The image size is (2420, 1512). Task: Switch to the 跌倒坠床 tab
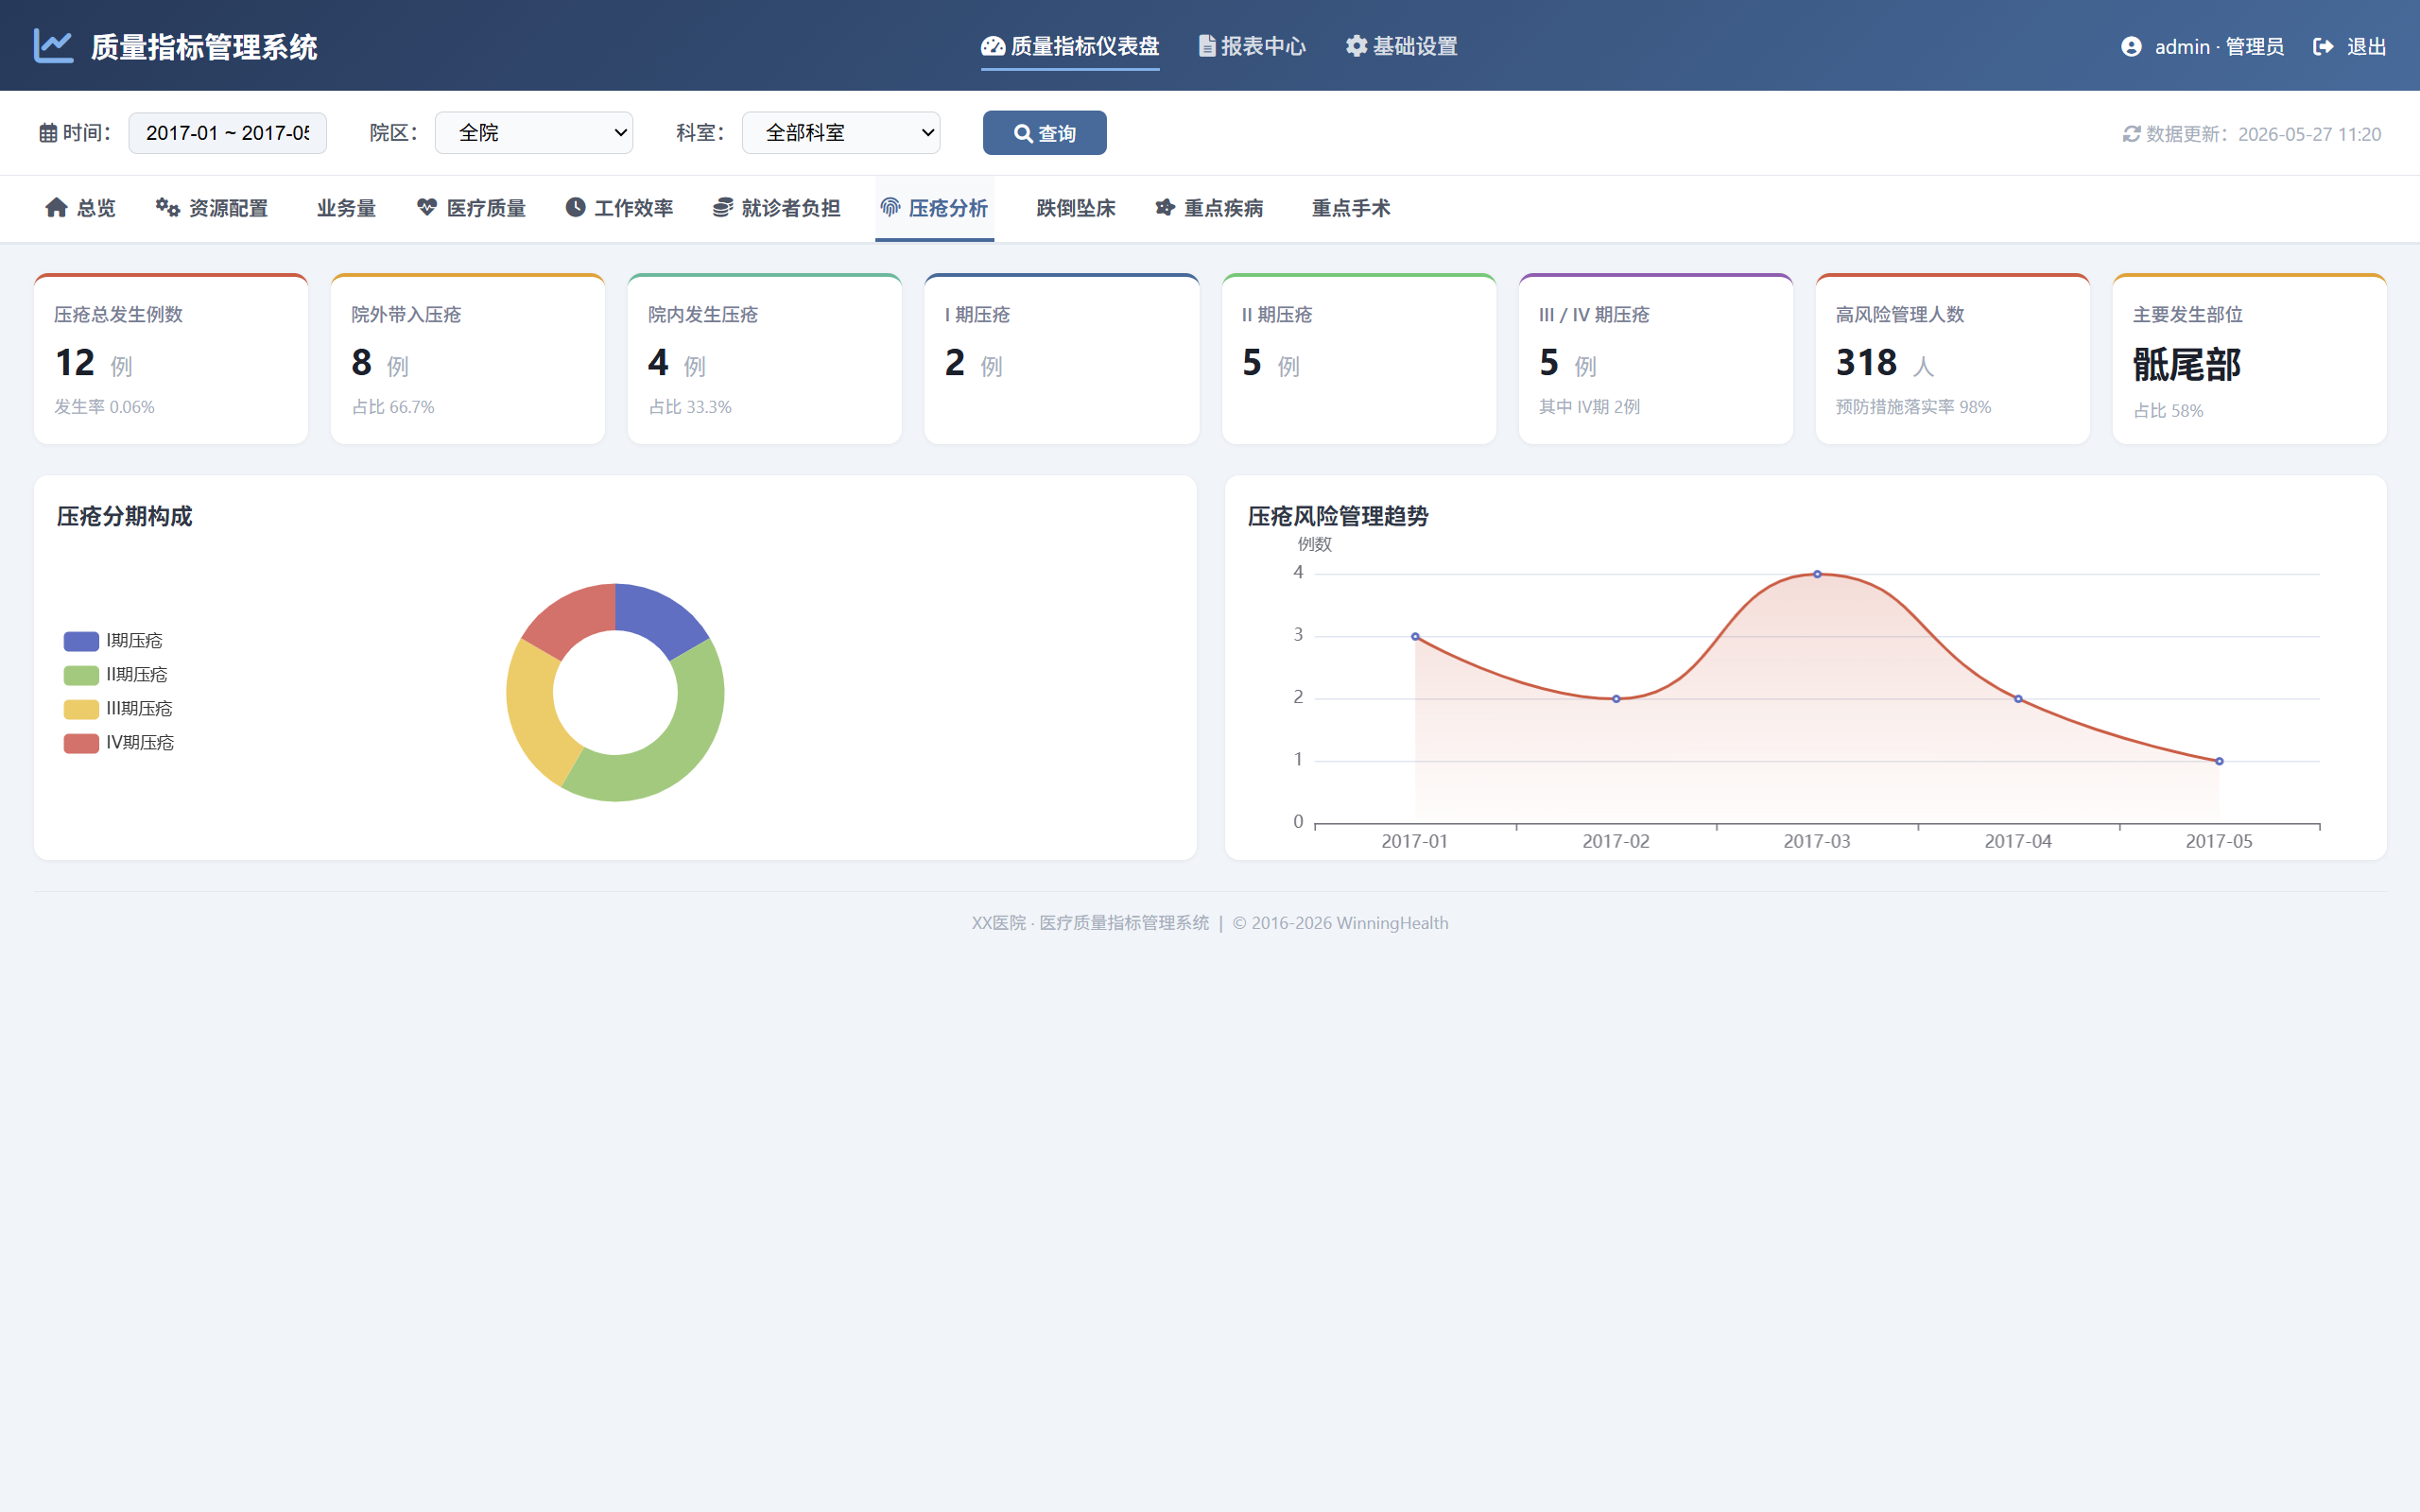(x=1076, y=209)
